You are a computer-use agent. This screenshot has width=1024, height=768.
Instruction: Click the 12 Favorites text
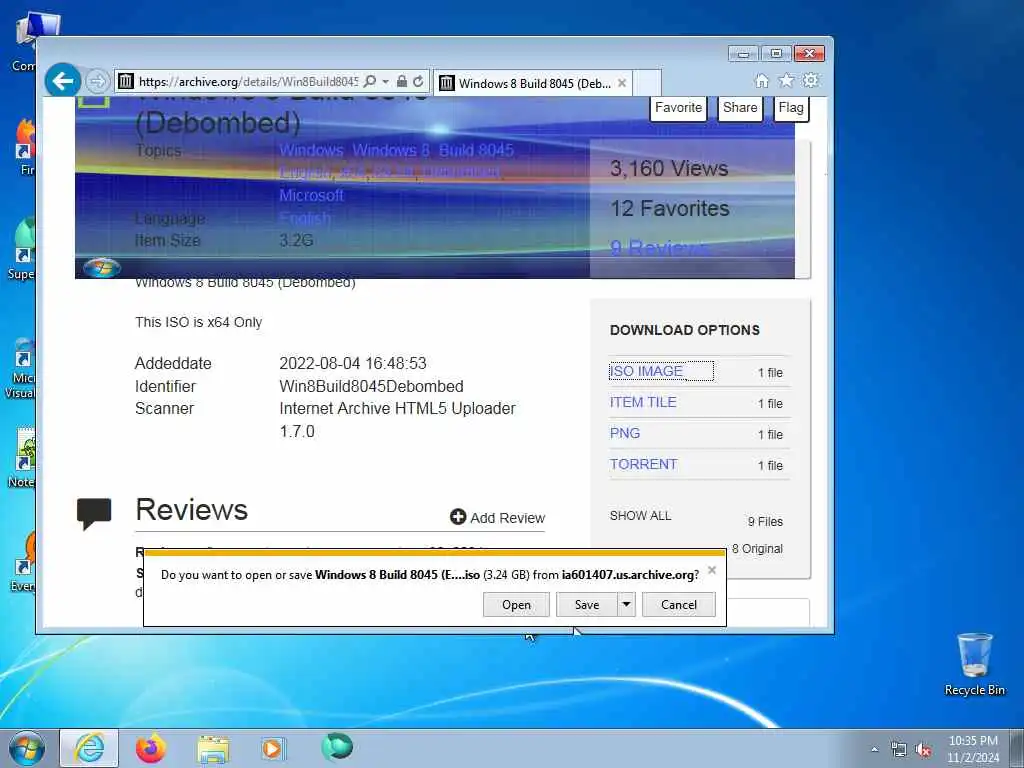[x=669, y=208]
